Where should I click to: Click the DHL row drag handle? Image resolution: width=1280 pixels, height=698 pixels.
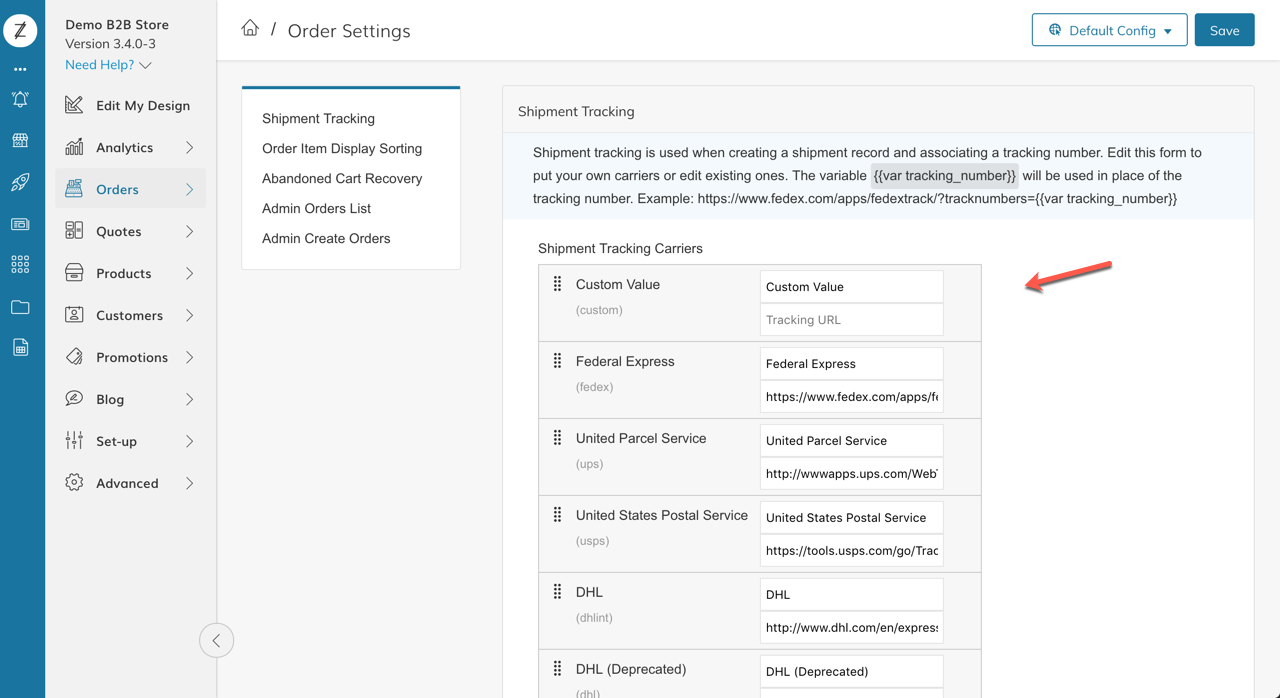coord(558,592)
